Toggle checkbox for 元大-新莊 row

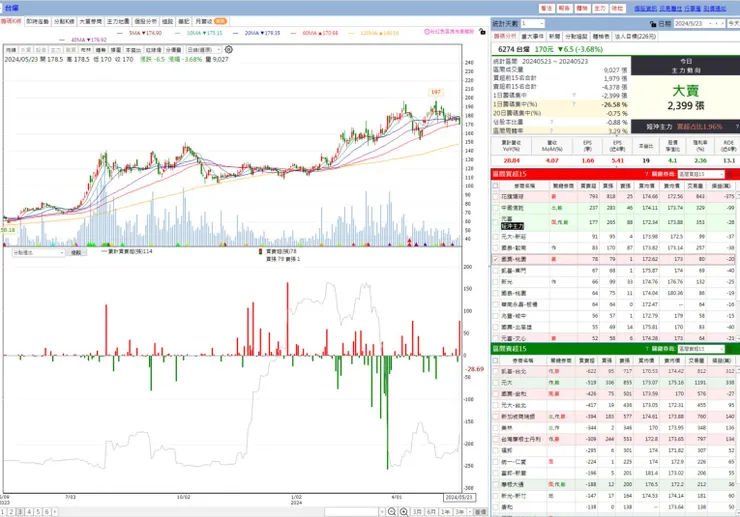(x=495, y=237)
